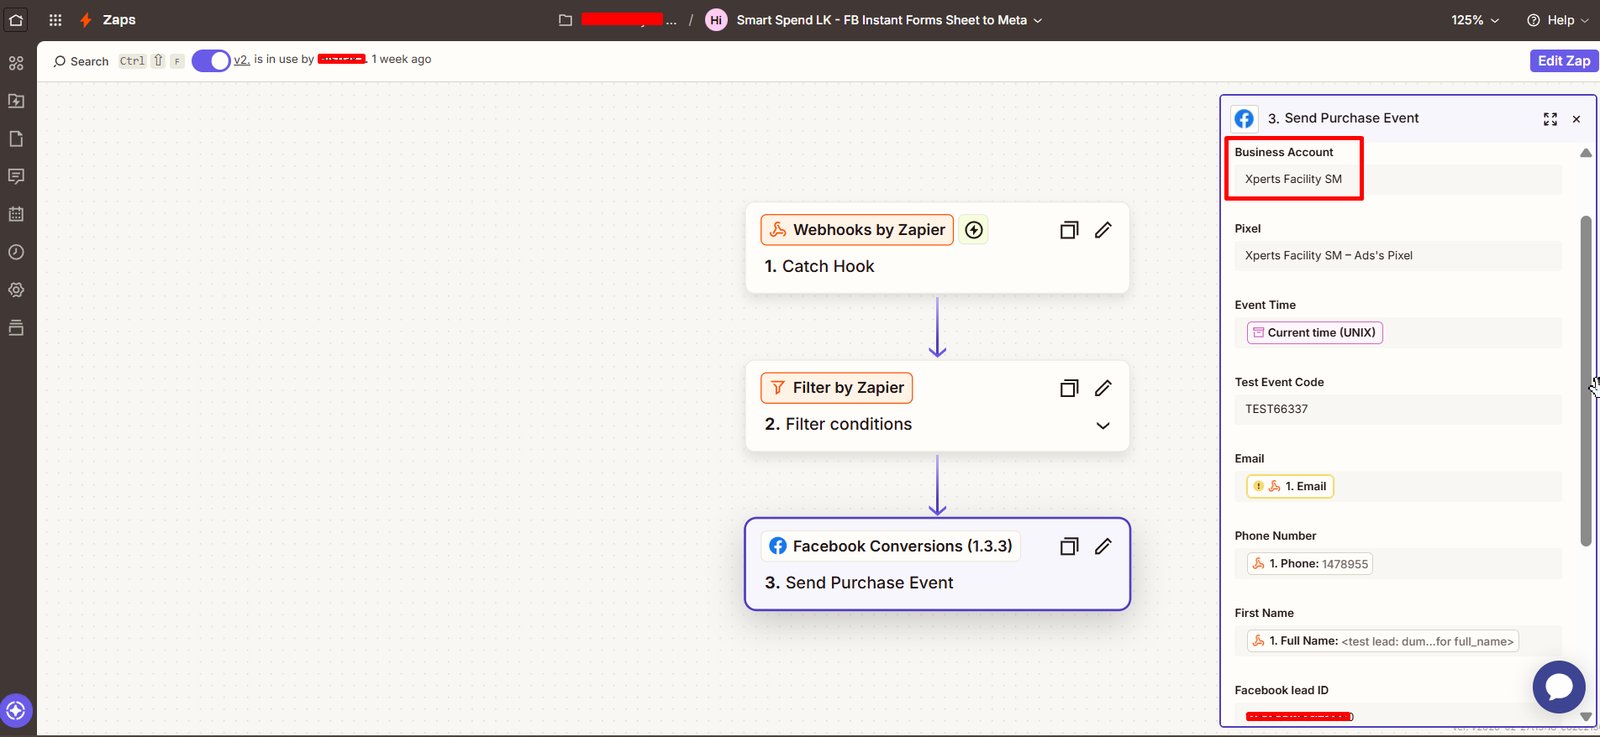Click the Zaps title in the top bar

[x=119, y=20]
